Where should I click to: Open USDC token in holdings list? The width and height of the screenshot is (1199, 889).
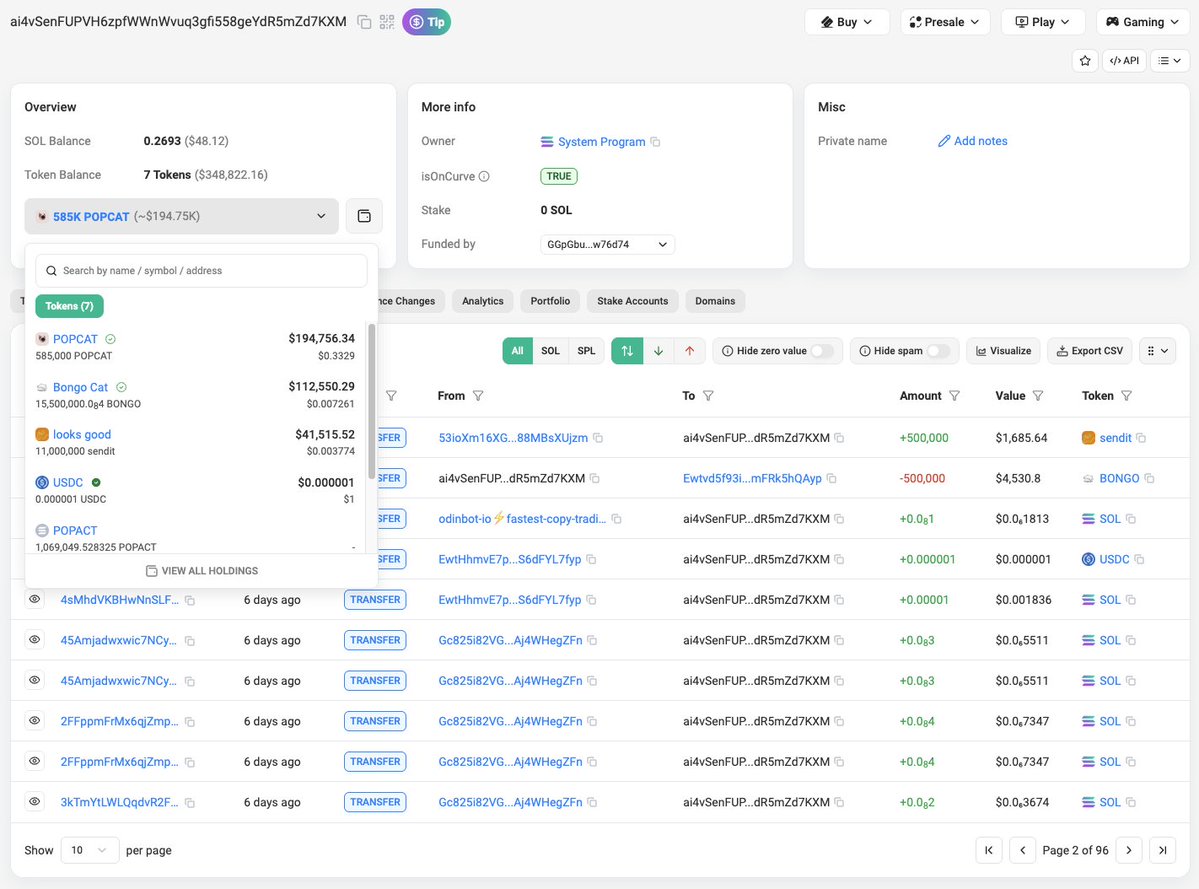coord(68,482)
